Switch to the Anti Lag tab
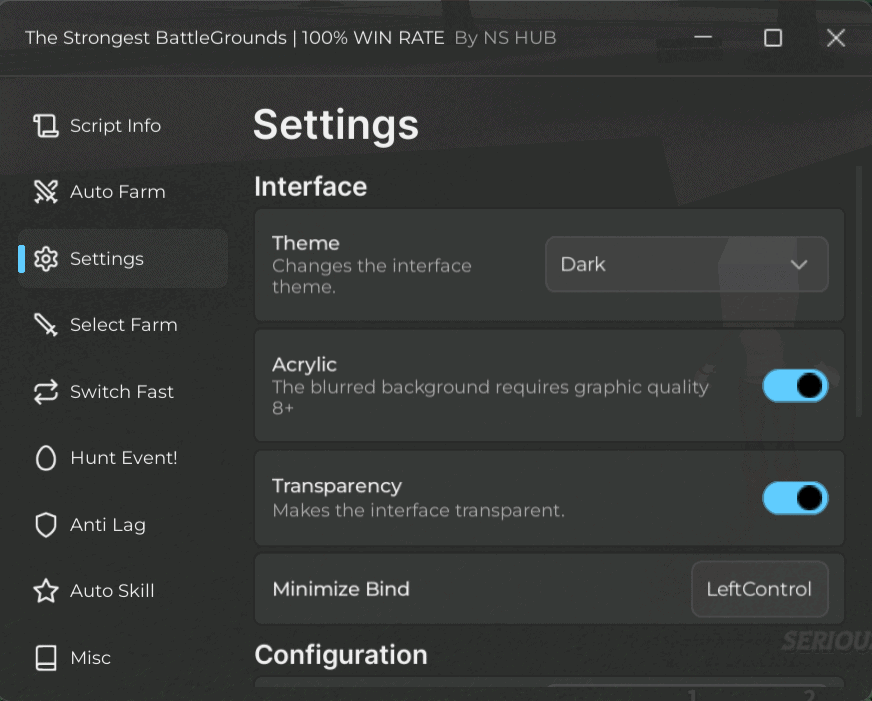872x701 pixels. coord(122,525)
